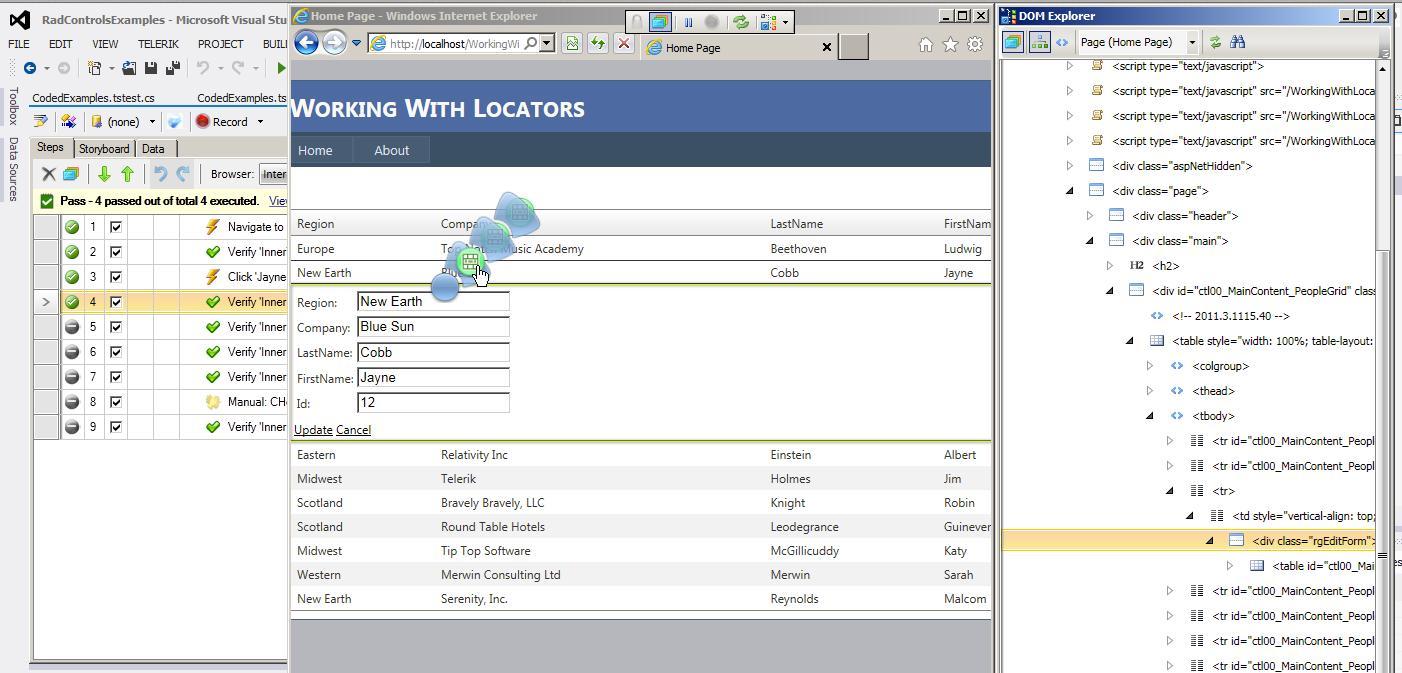Screen dimensions: 1402x673
Task: Uncheck step 8 Manual step checkbox
Action: coord(116,402)
